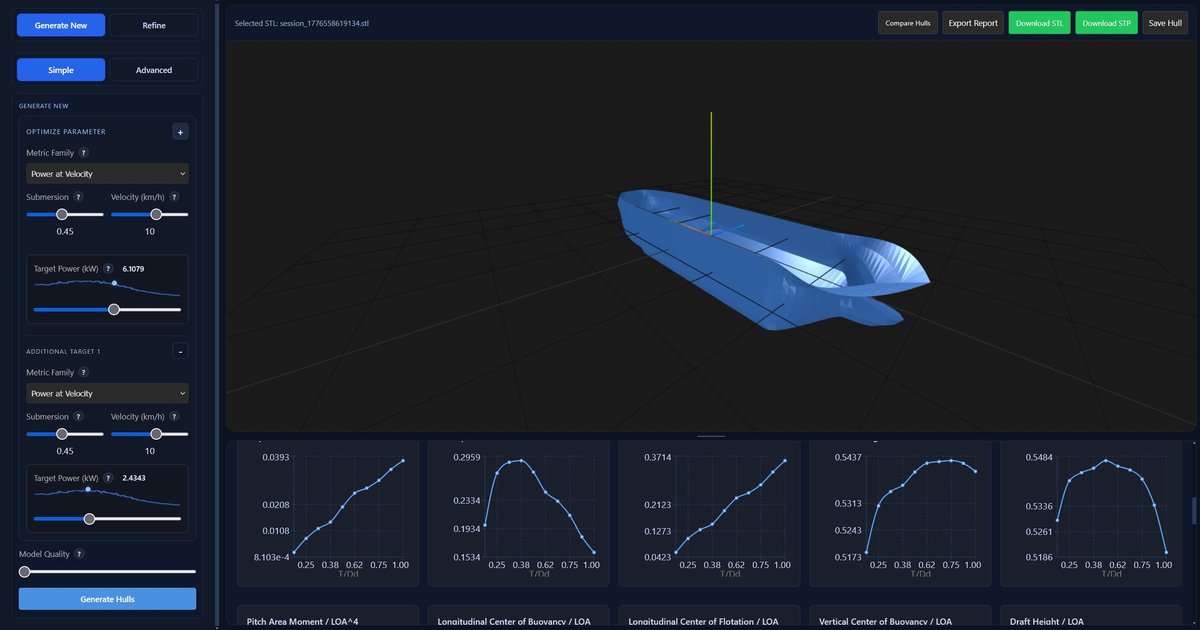Click the minus icon to remove Additional Target 1
The image size is (1200, 630).
tap(180, 350)
